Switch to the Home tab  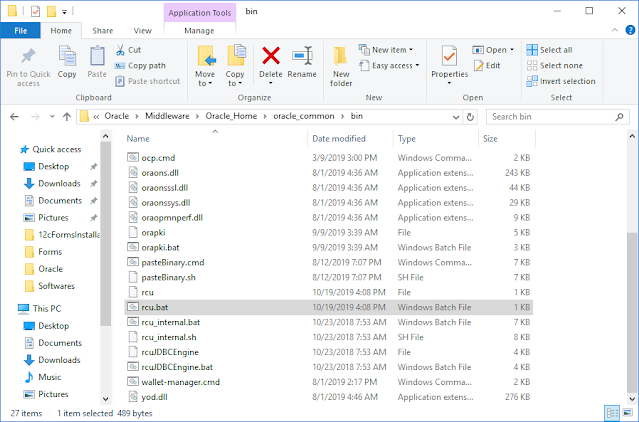click(61, 31)
